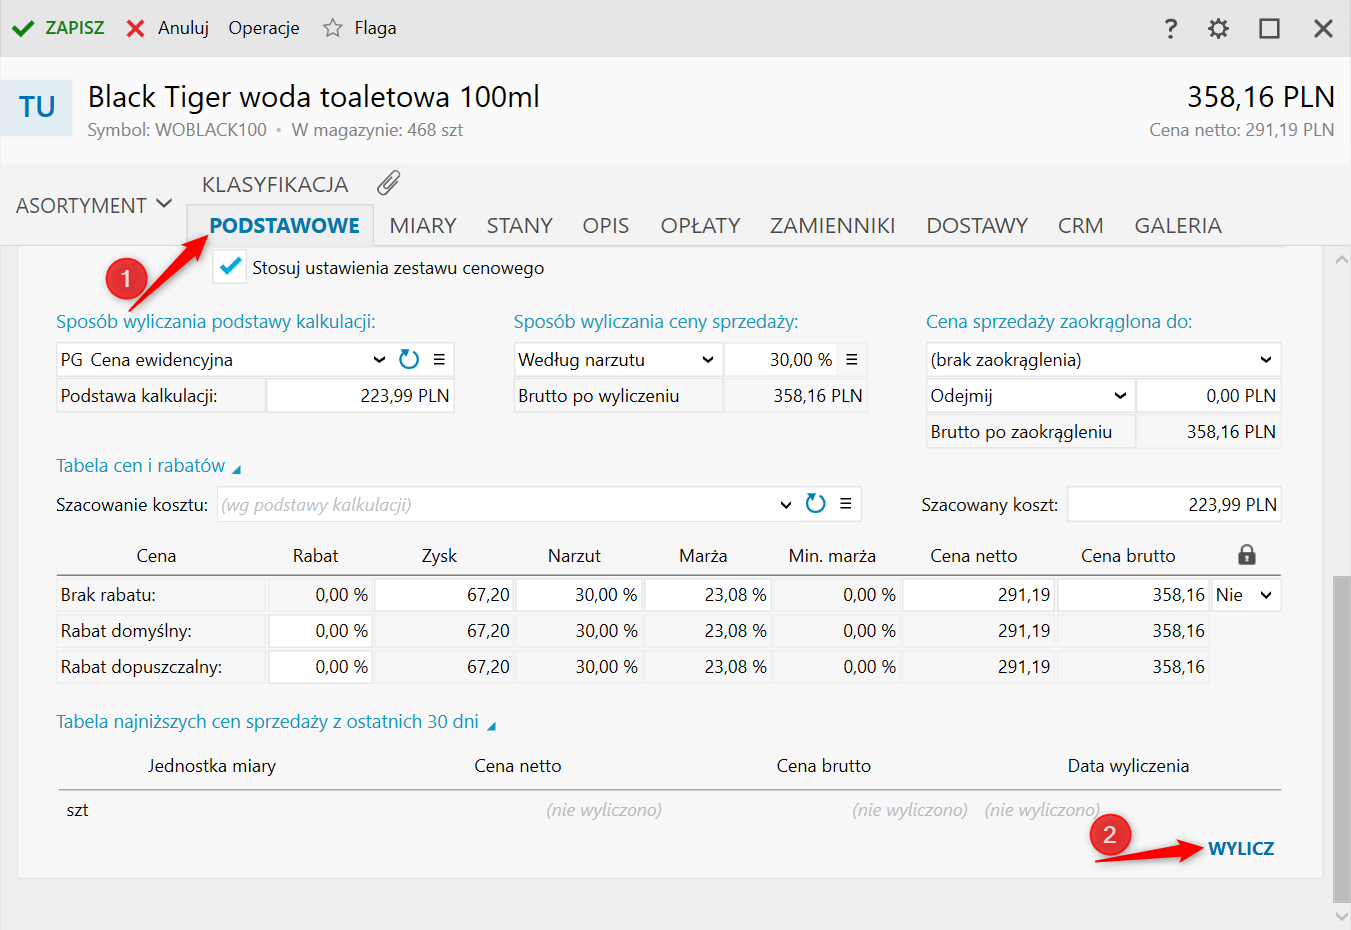Open the Szacowanie kosztu dropdown
This screenshot has height=930, width=1351.
(786, 504)
